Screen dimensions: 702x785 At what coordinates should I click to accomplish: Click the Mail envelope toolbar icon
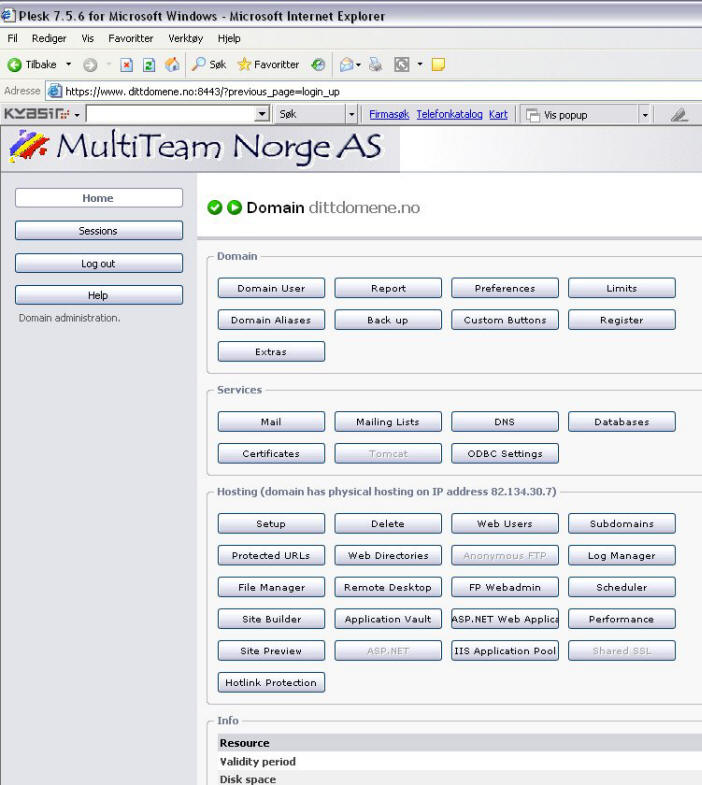tap(346, 65)
